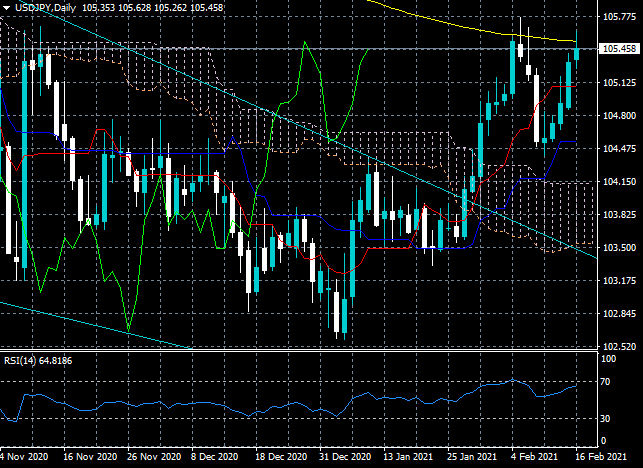Screen dimensions: 643x468
Task: Click the 103.175 price scale label
Action: [619, 281]
